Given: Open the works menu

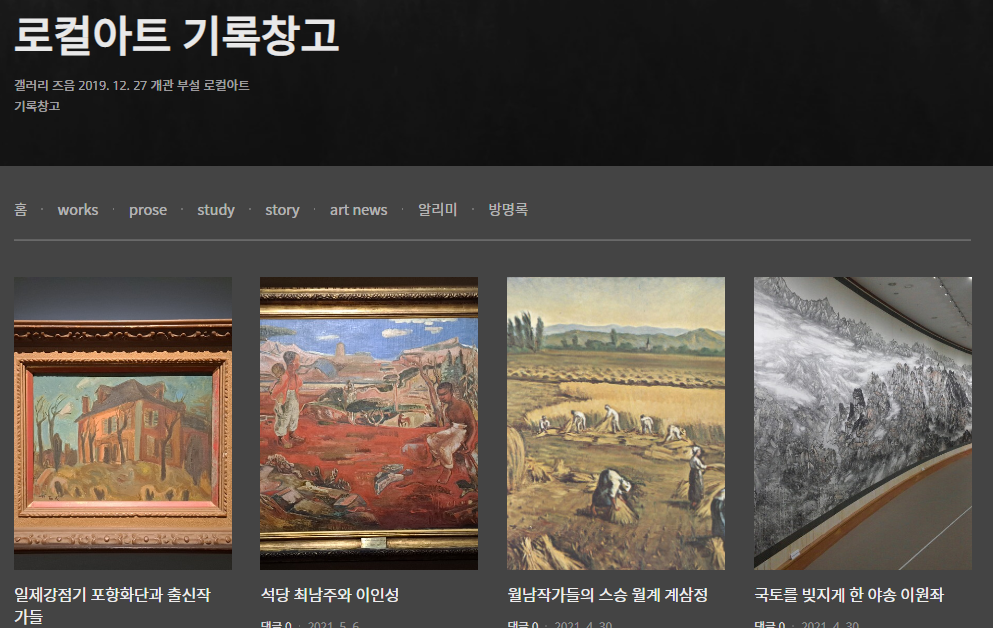Looking at the screenshot, I should pos(78,210).
